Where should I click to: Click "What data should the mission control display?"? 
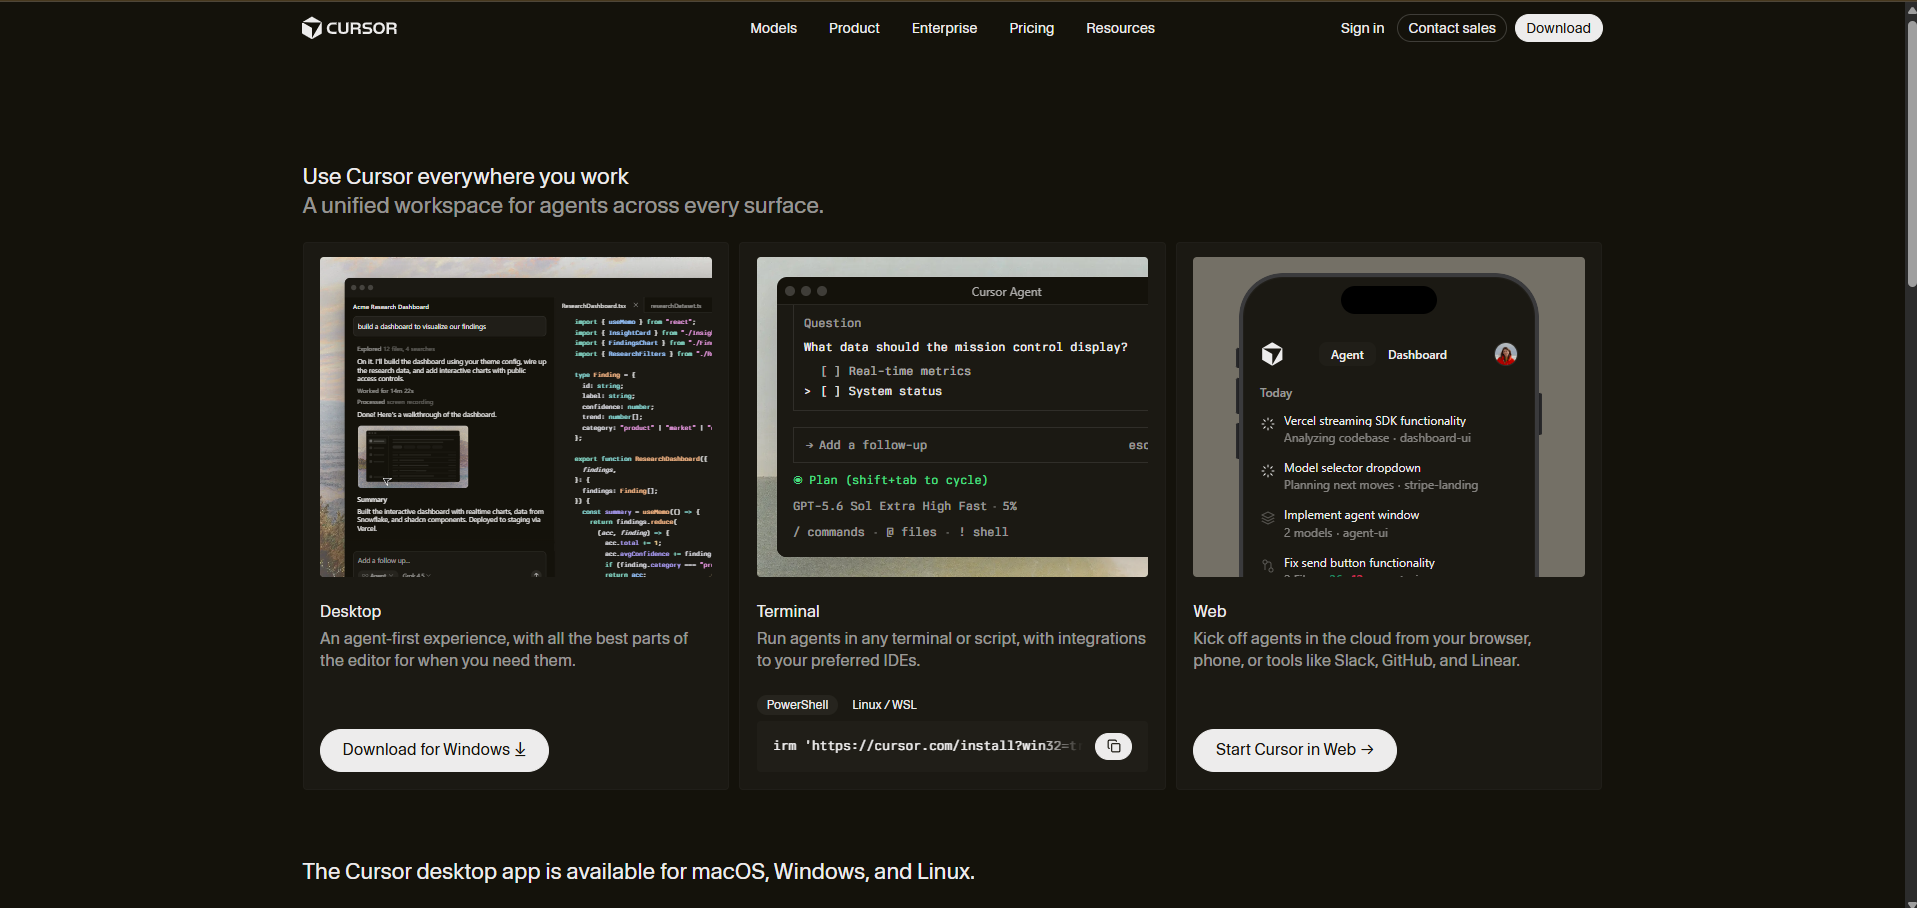(x=965, y=347)
